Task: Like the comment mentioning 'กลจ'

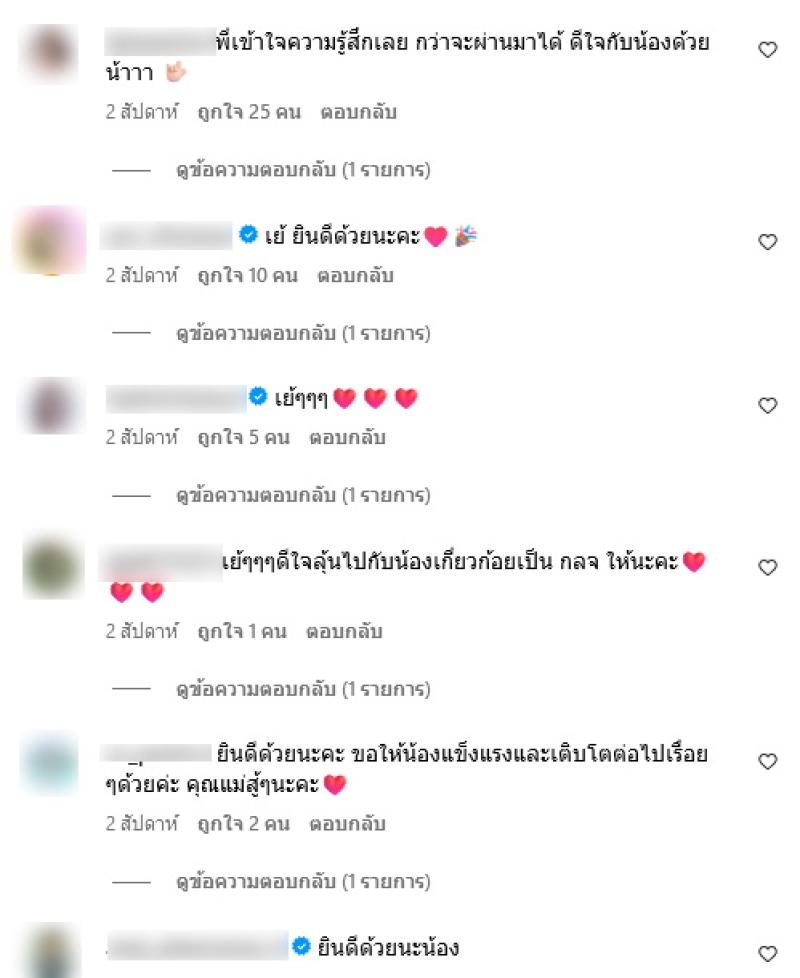Action: pos(768,567)
